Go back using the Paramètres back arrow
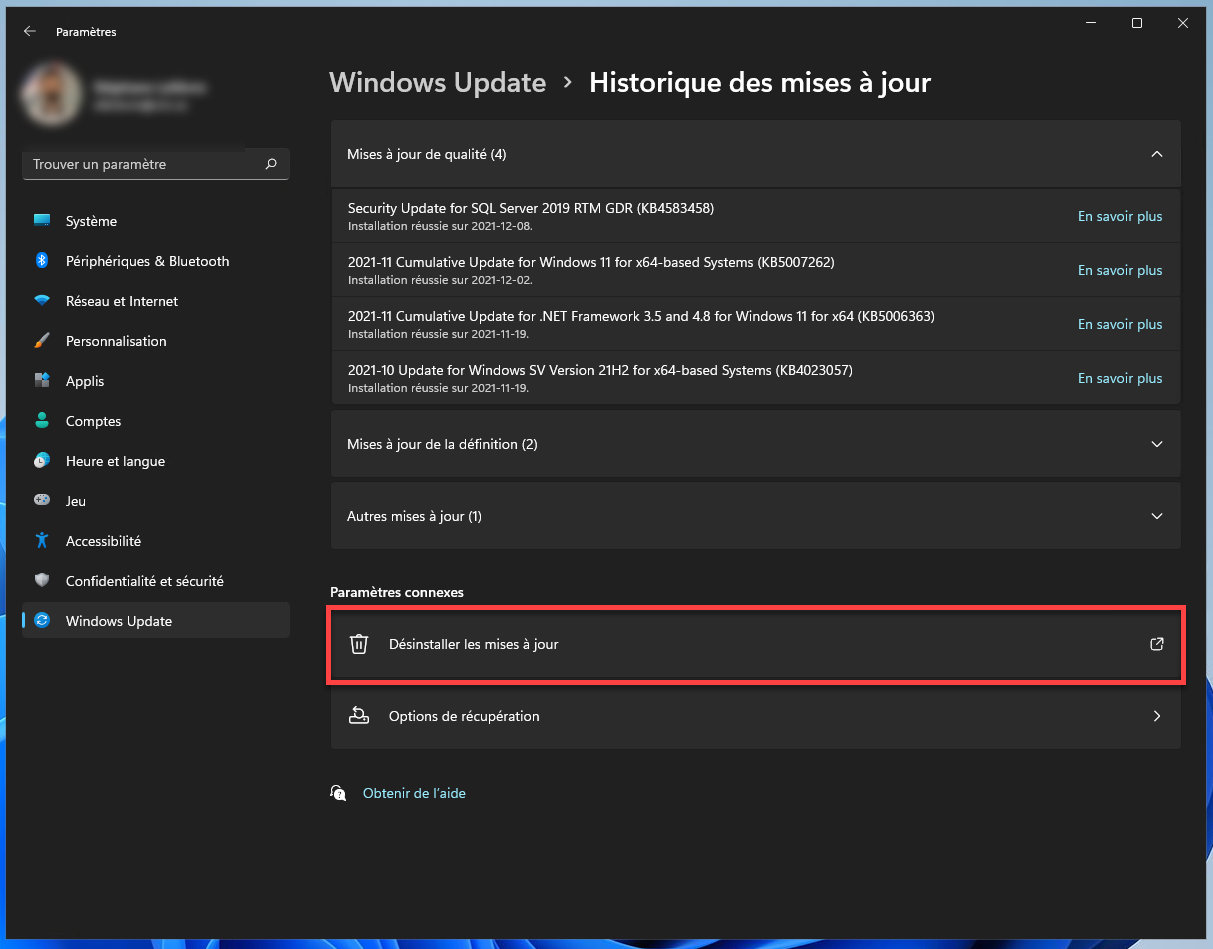Viewport: 1213px width, 949px height. pos(30,32)
